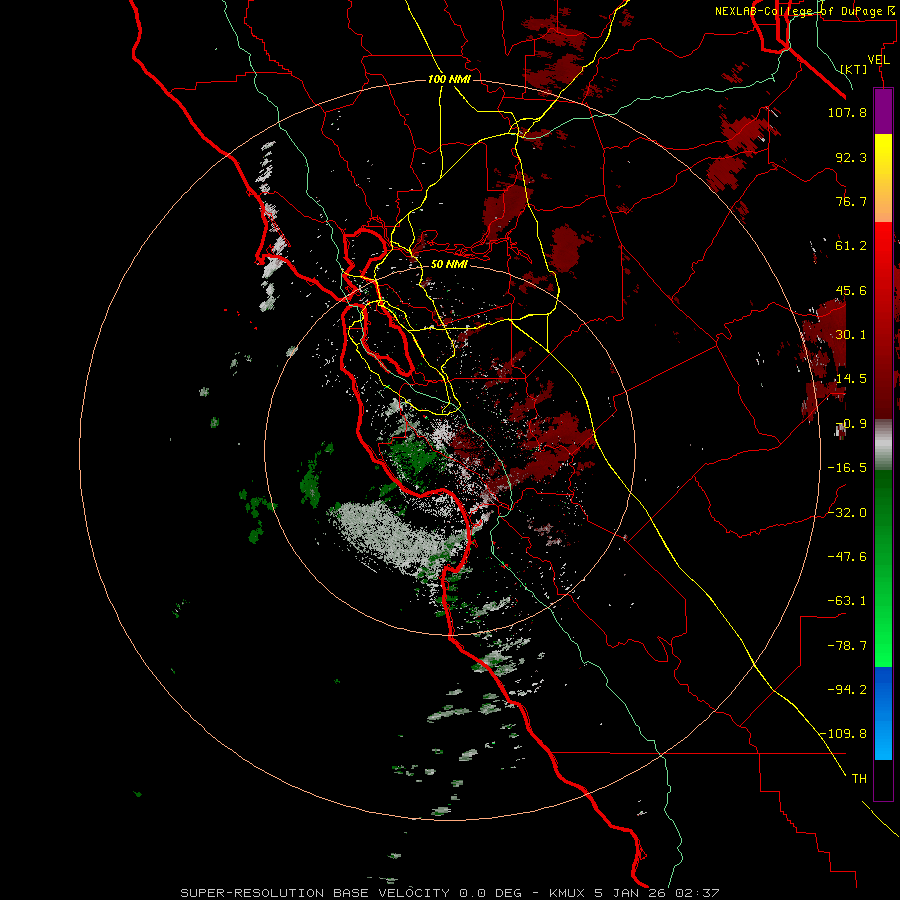Select the 92.3 scale value
The width and height of the screenshot is (900, 900).
(851, 157)
